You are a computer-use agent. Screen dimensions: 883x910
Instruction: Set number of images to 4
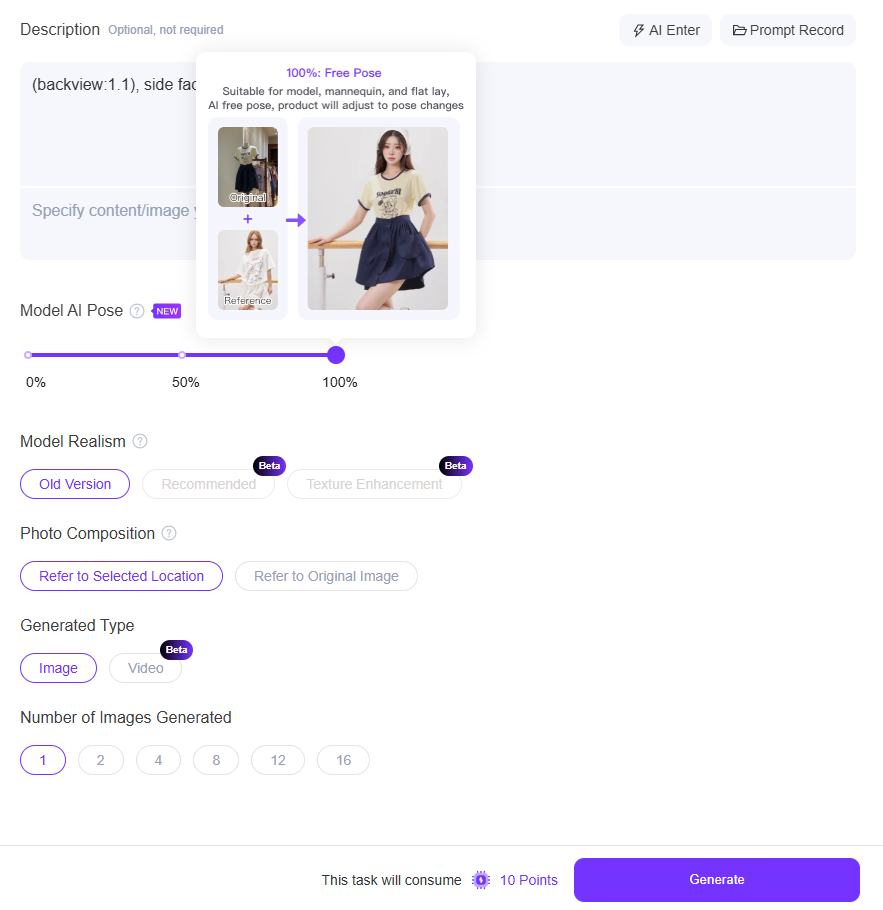coord(158,760)
